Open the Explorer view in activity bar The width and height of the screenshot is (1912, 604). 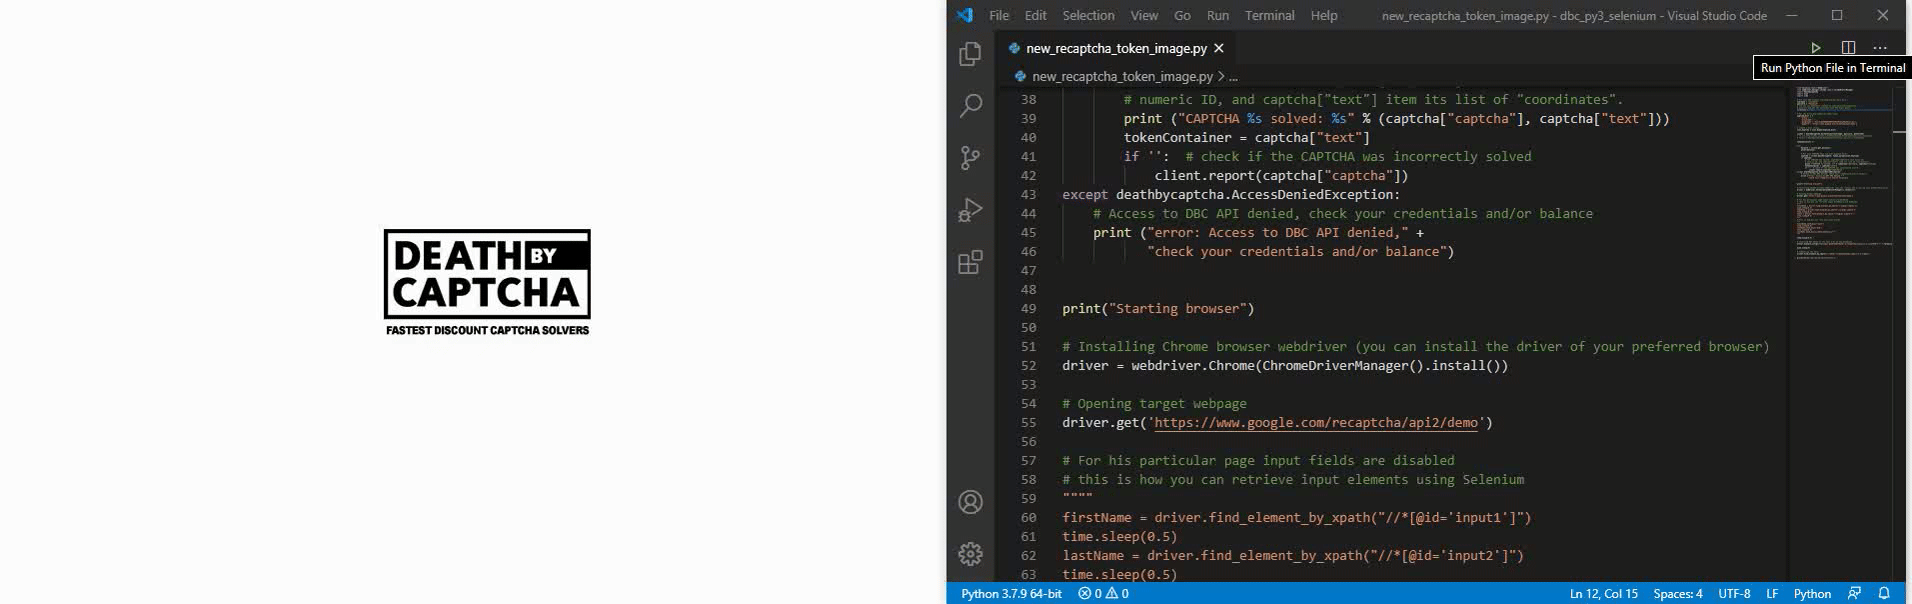970,54
